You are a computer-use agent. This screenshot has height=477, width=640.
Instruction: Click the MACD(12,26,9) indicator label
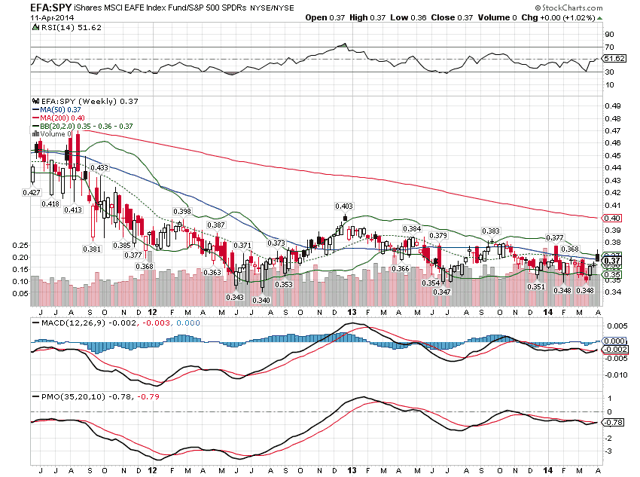[x=73, y=323]
